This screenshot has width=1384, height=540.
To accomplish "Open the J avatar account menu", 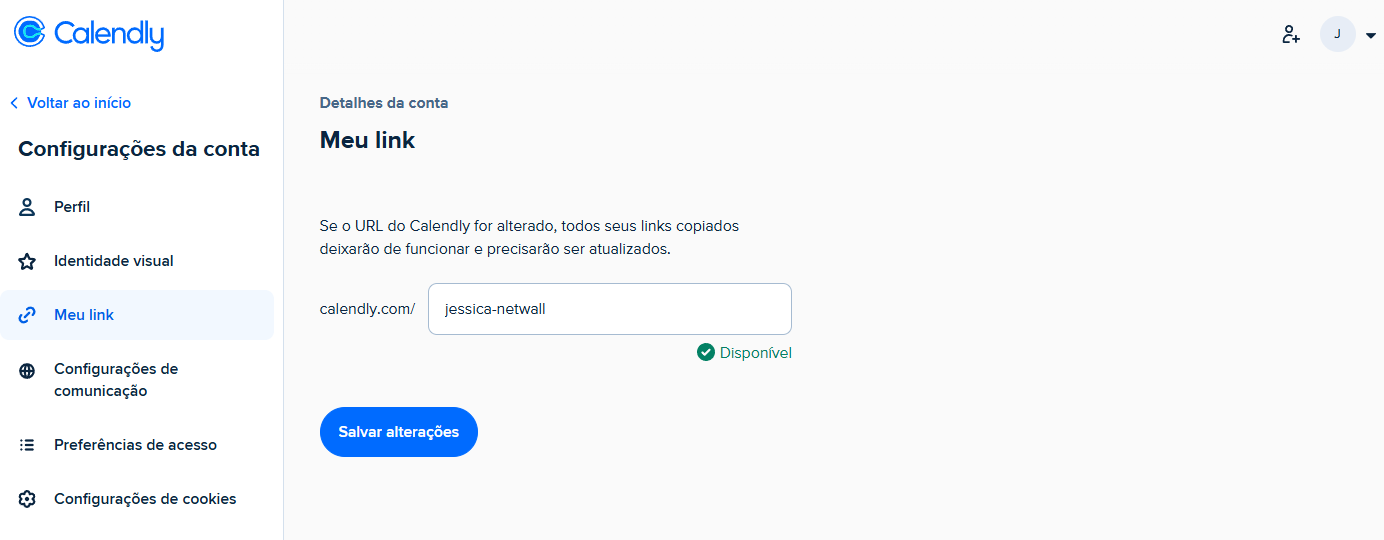I will (x=1338, y=34).
